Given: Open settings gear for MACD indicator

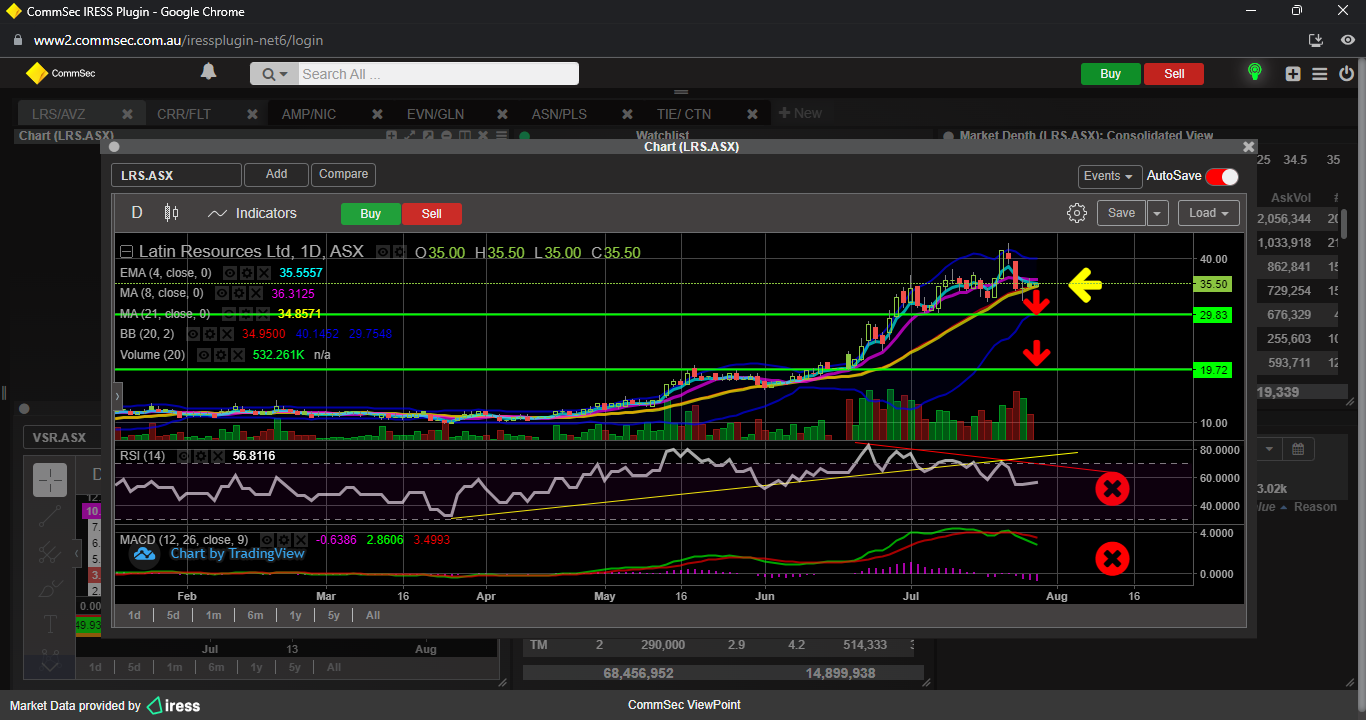Looking at the screenshot, I should tap(284, 540).
